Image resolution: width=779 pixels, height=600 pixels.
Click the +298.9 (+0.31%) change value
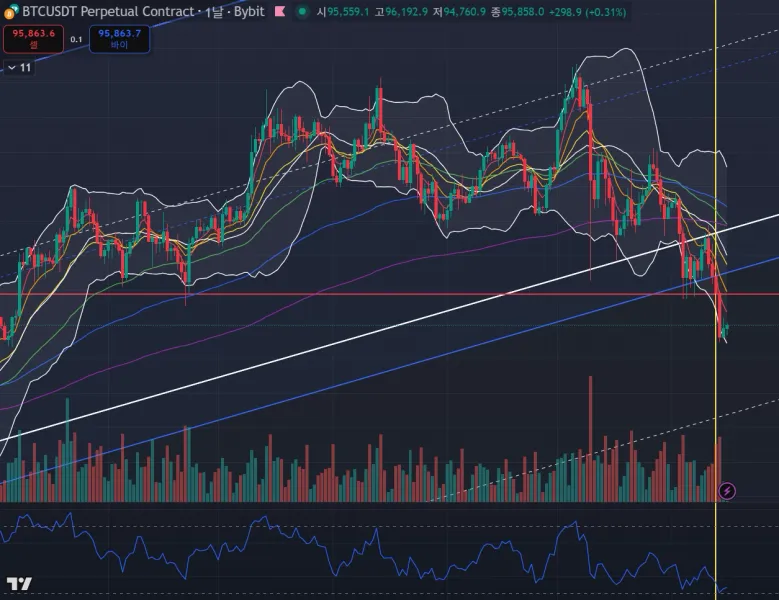[x=587, y=12]
